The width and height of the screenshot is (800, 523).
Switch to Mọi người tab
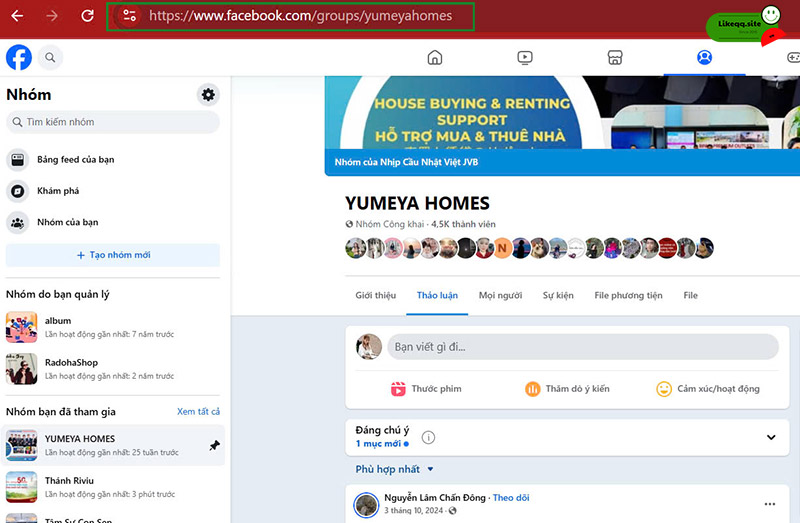pos(500,295)
